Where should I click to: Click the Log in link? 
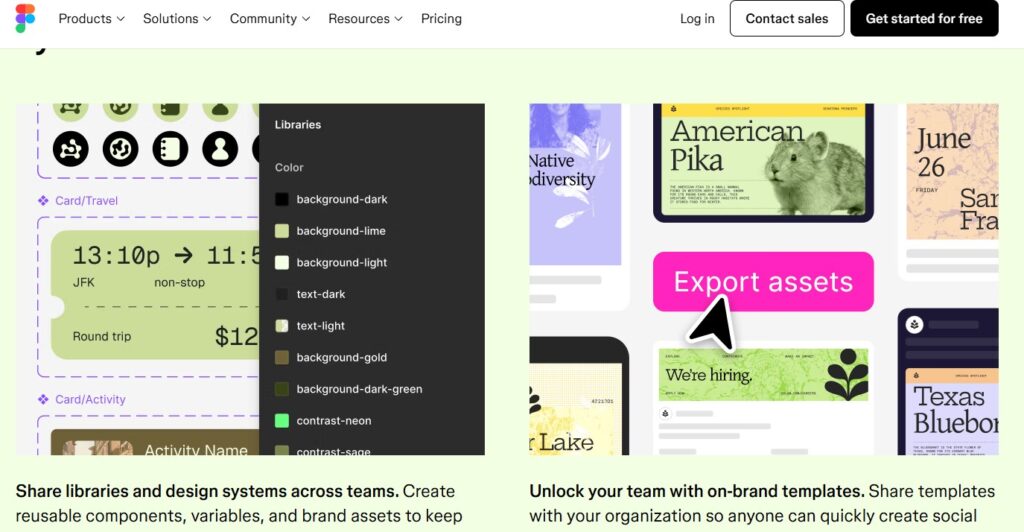(697, 18)
